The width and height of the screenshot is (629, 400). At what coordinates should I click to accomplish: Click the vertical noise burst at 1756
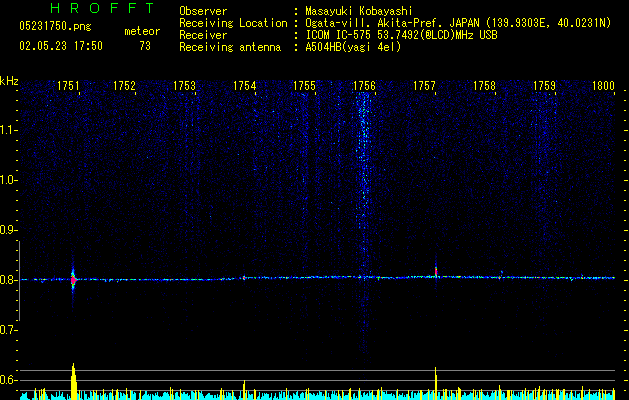click(x=364, y=221)
